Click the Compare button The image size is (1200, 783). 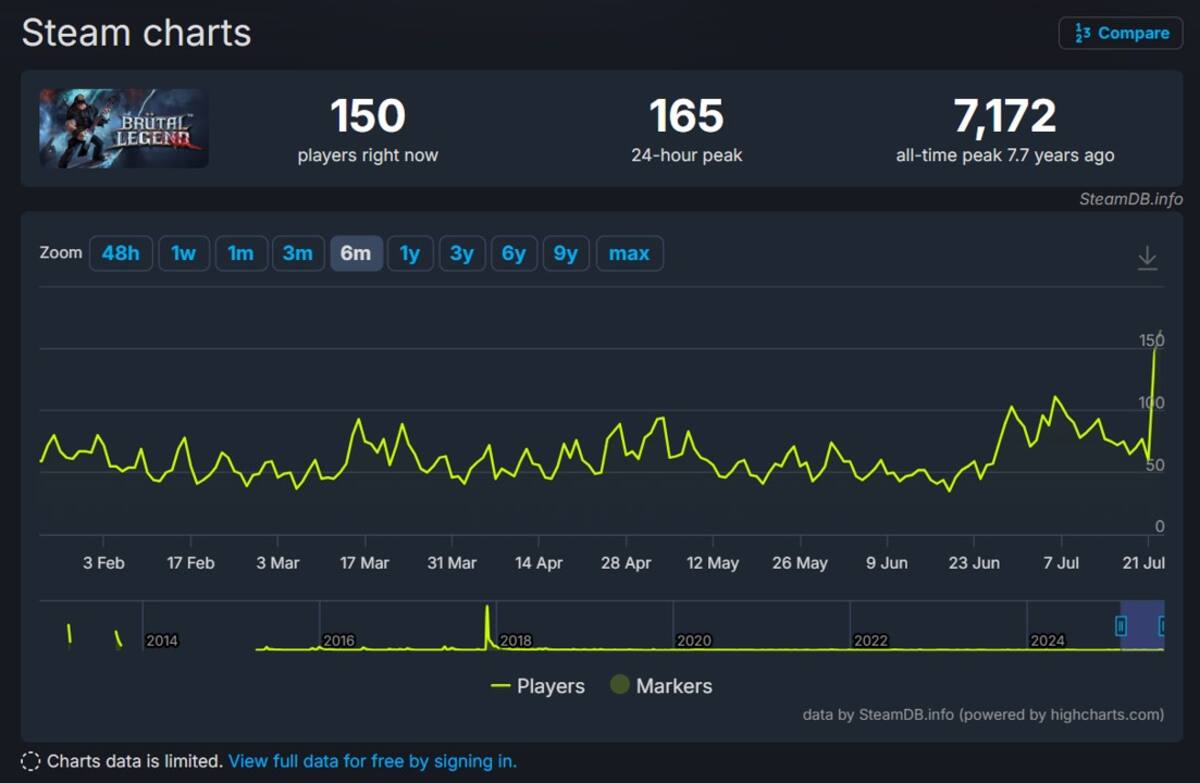pos(1120,33)
